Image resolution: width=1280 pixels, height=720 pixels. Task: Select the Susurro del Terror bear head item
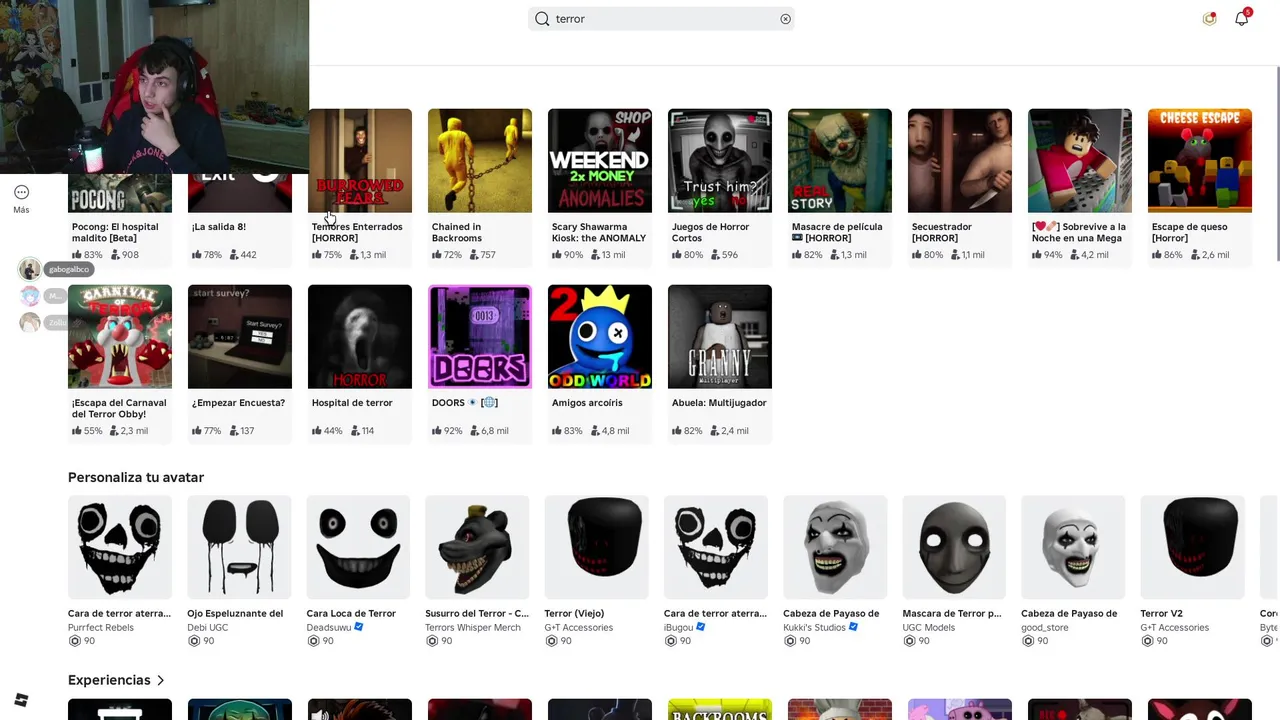click(477, 547)
